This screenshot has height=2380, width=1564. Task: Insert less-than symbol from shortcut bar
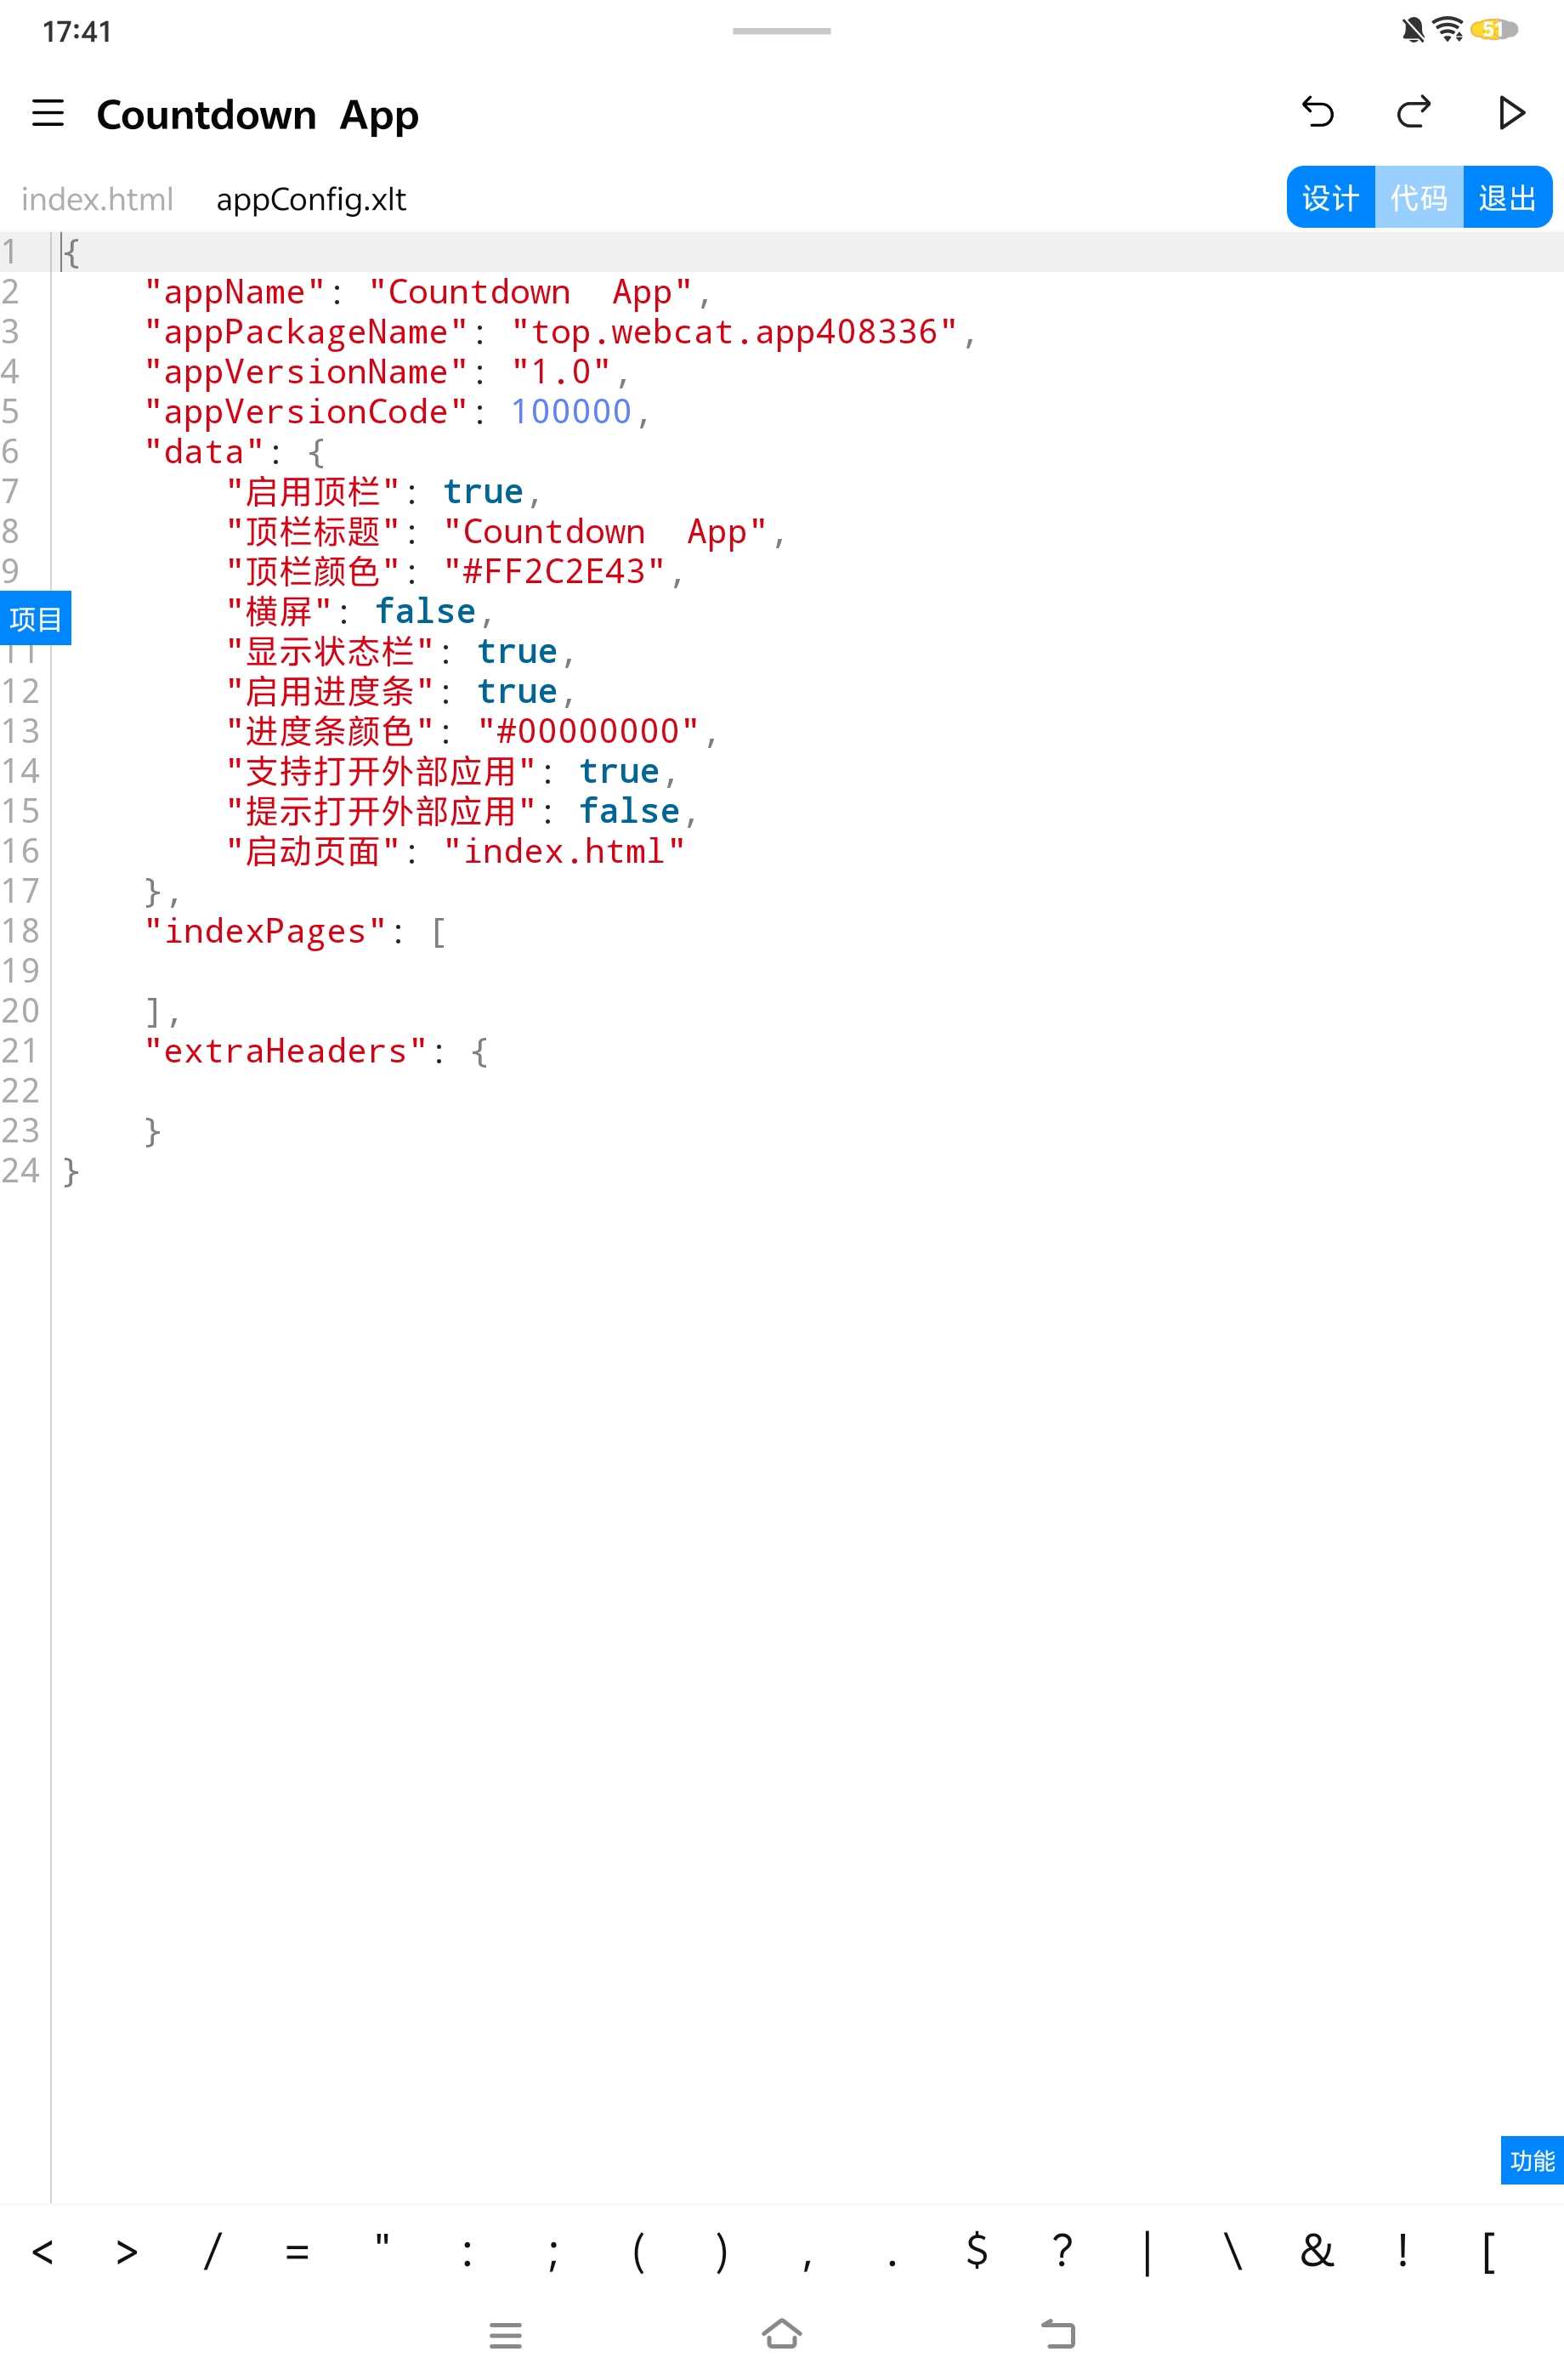[x=43, y=2252]
